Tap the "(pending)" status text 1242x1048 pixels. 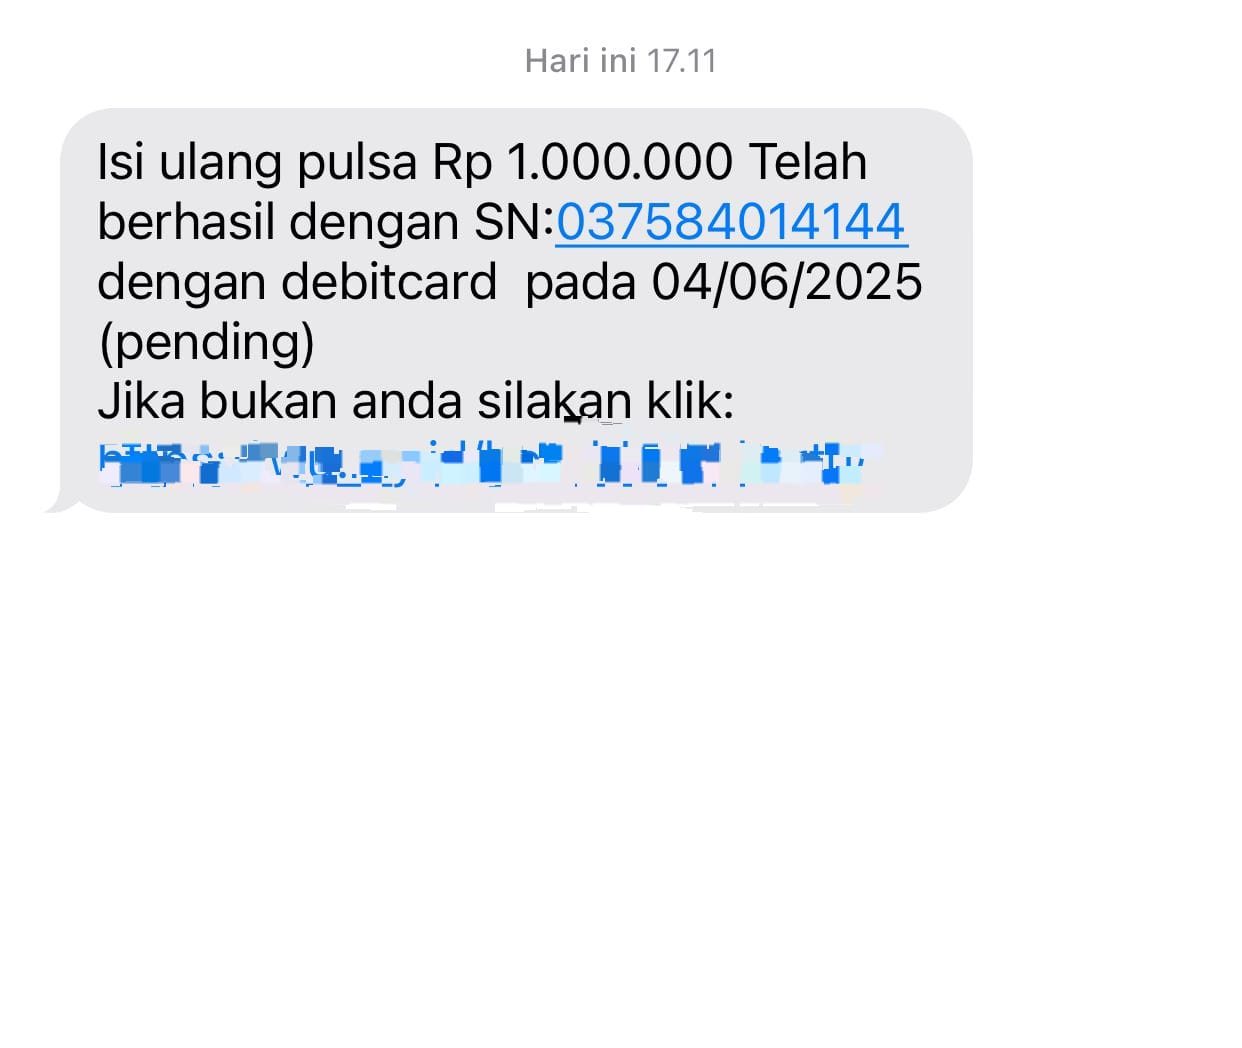point(206,342)
